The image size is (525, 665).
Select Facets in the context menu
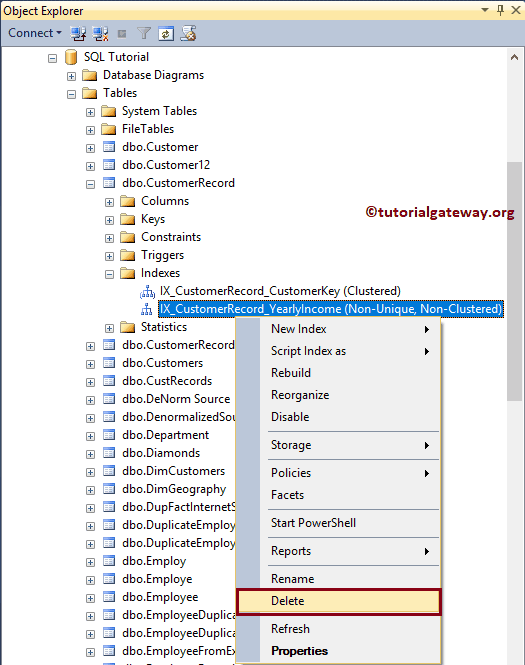click(x=338, y=495)
